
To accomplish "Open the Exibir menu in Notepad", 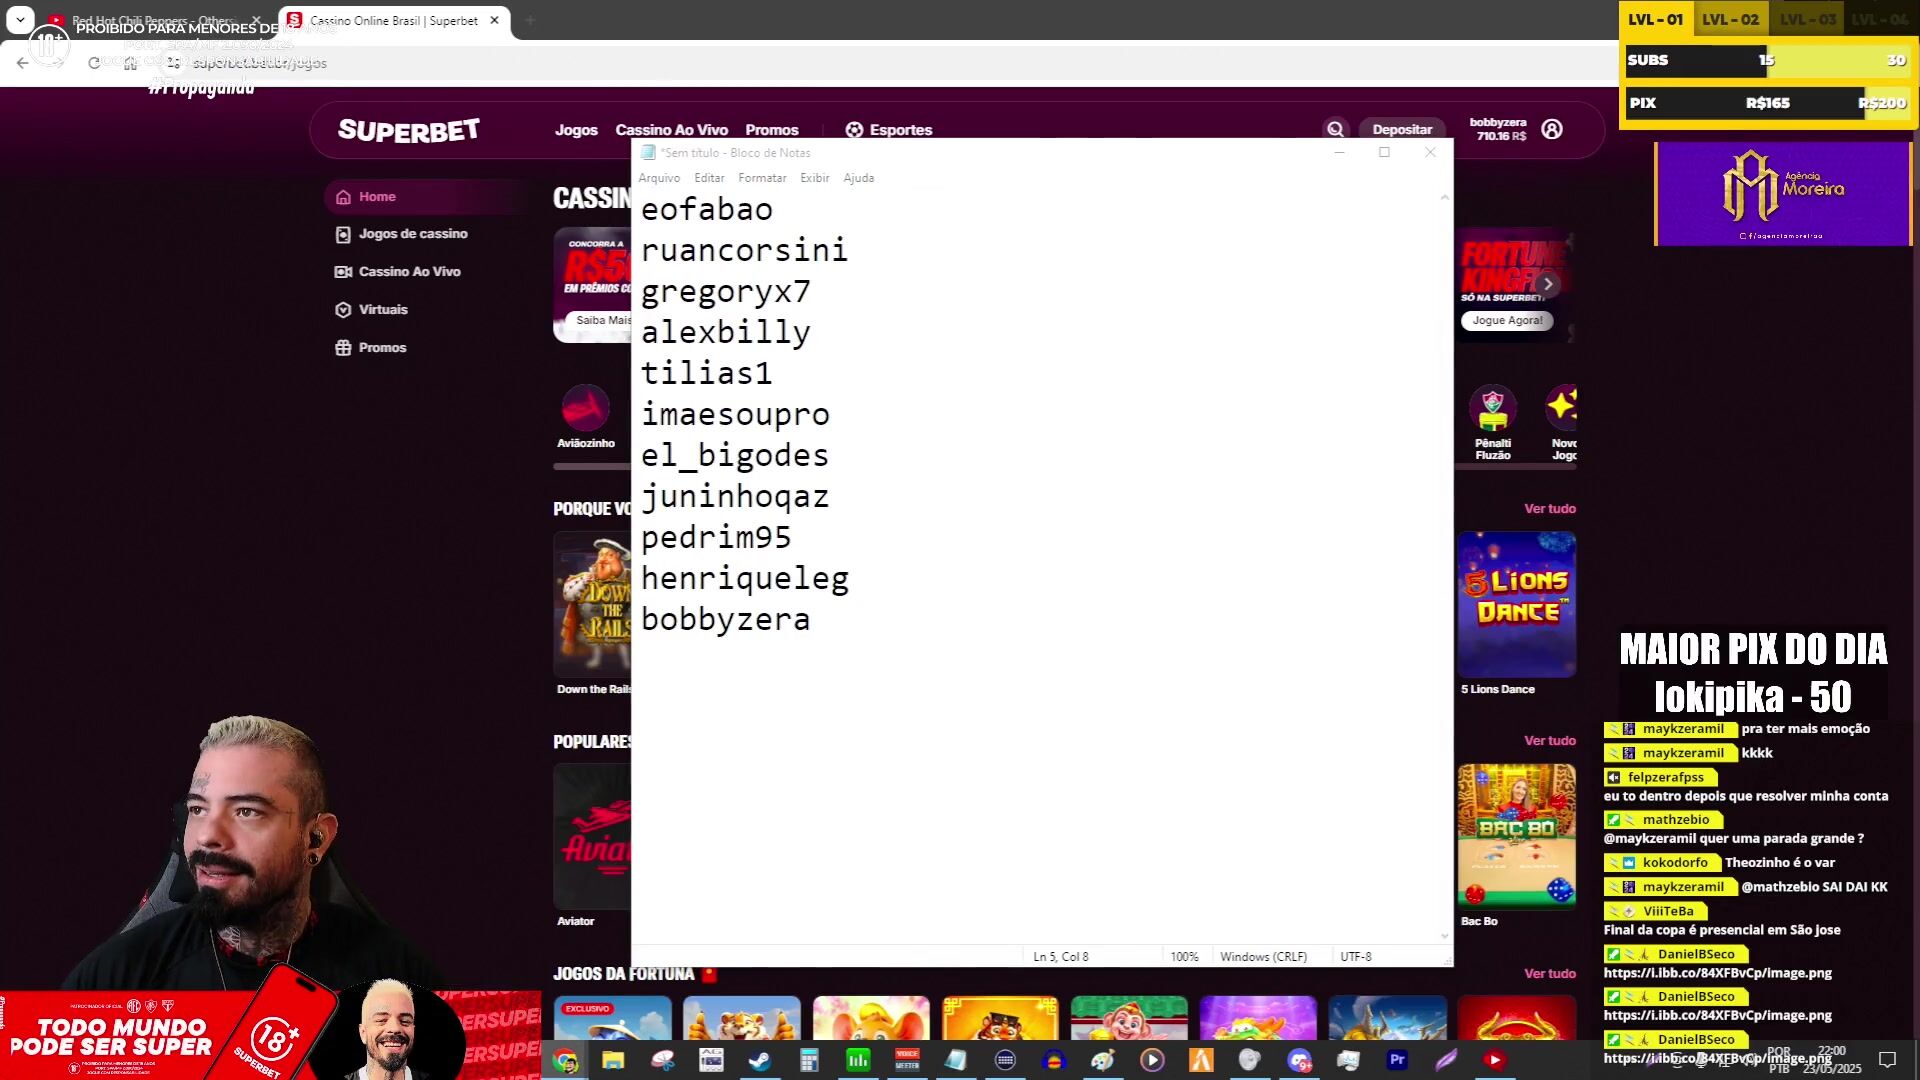I will [814, 178].
